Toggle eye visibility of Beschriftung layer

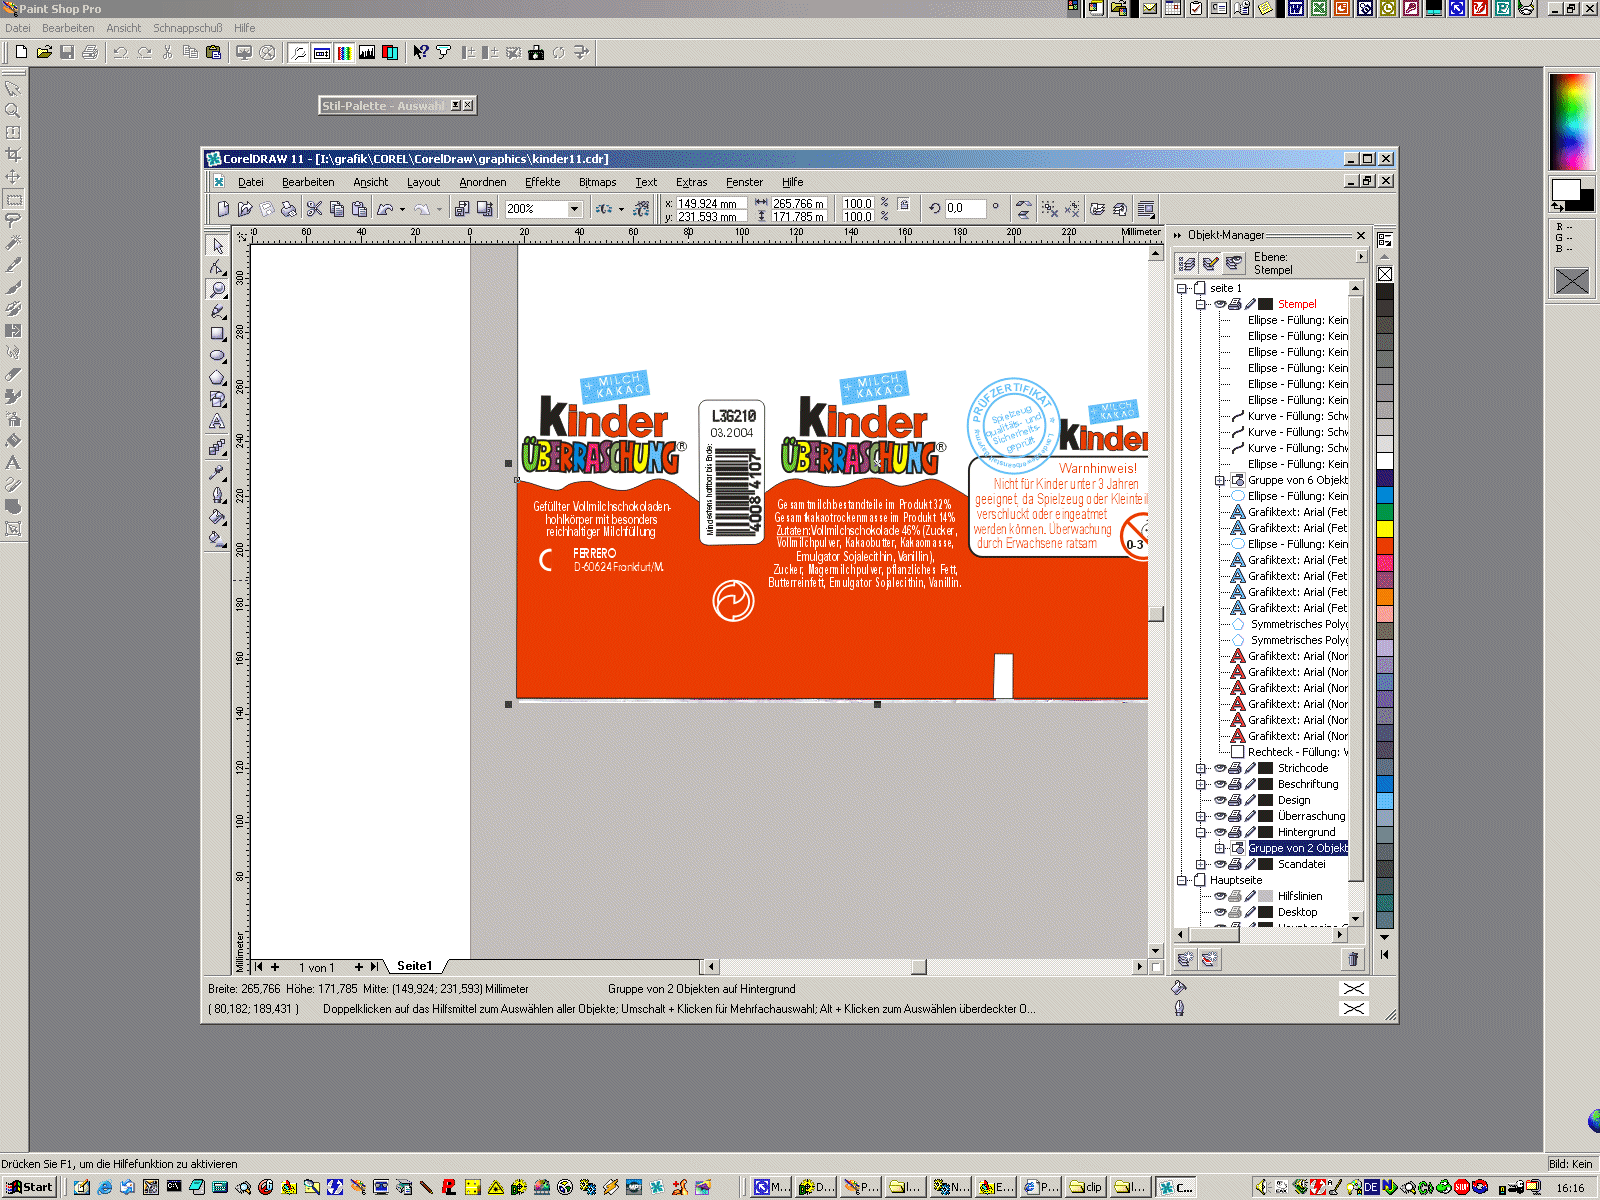(x=1220, y=784)
